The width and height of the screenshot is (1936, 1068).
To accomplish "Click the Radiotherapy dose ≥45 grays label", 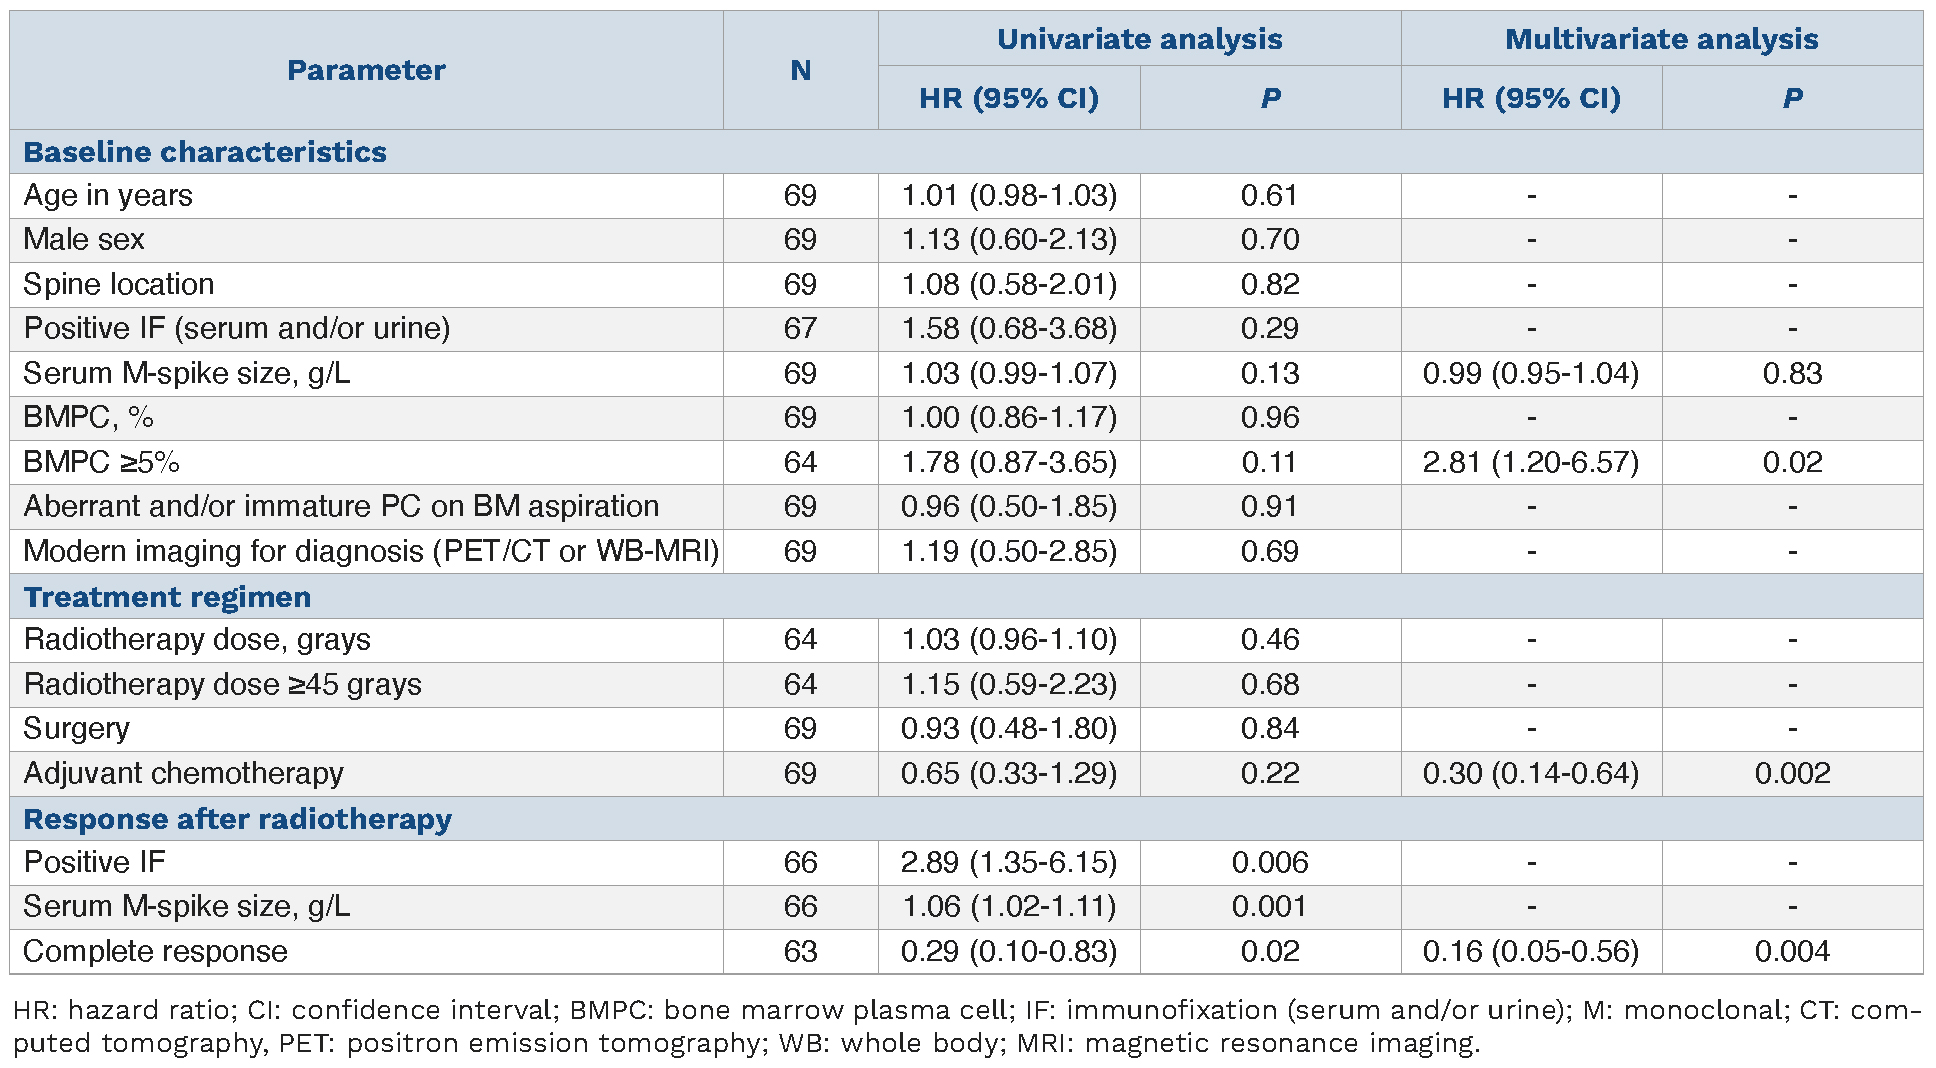I will (x=222, y=684).
